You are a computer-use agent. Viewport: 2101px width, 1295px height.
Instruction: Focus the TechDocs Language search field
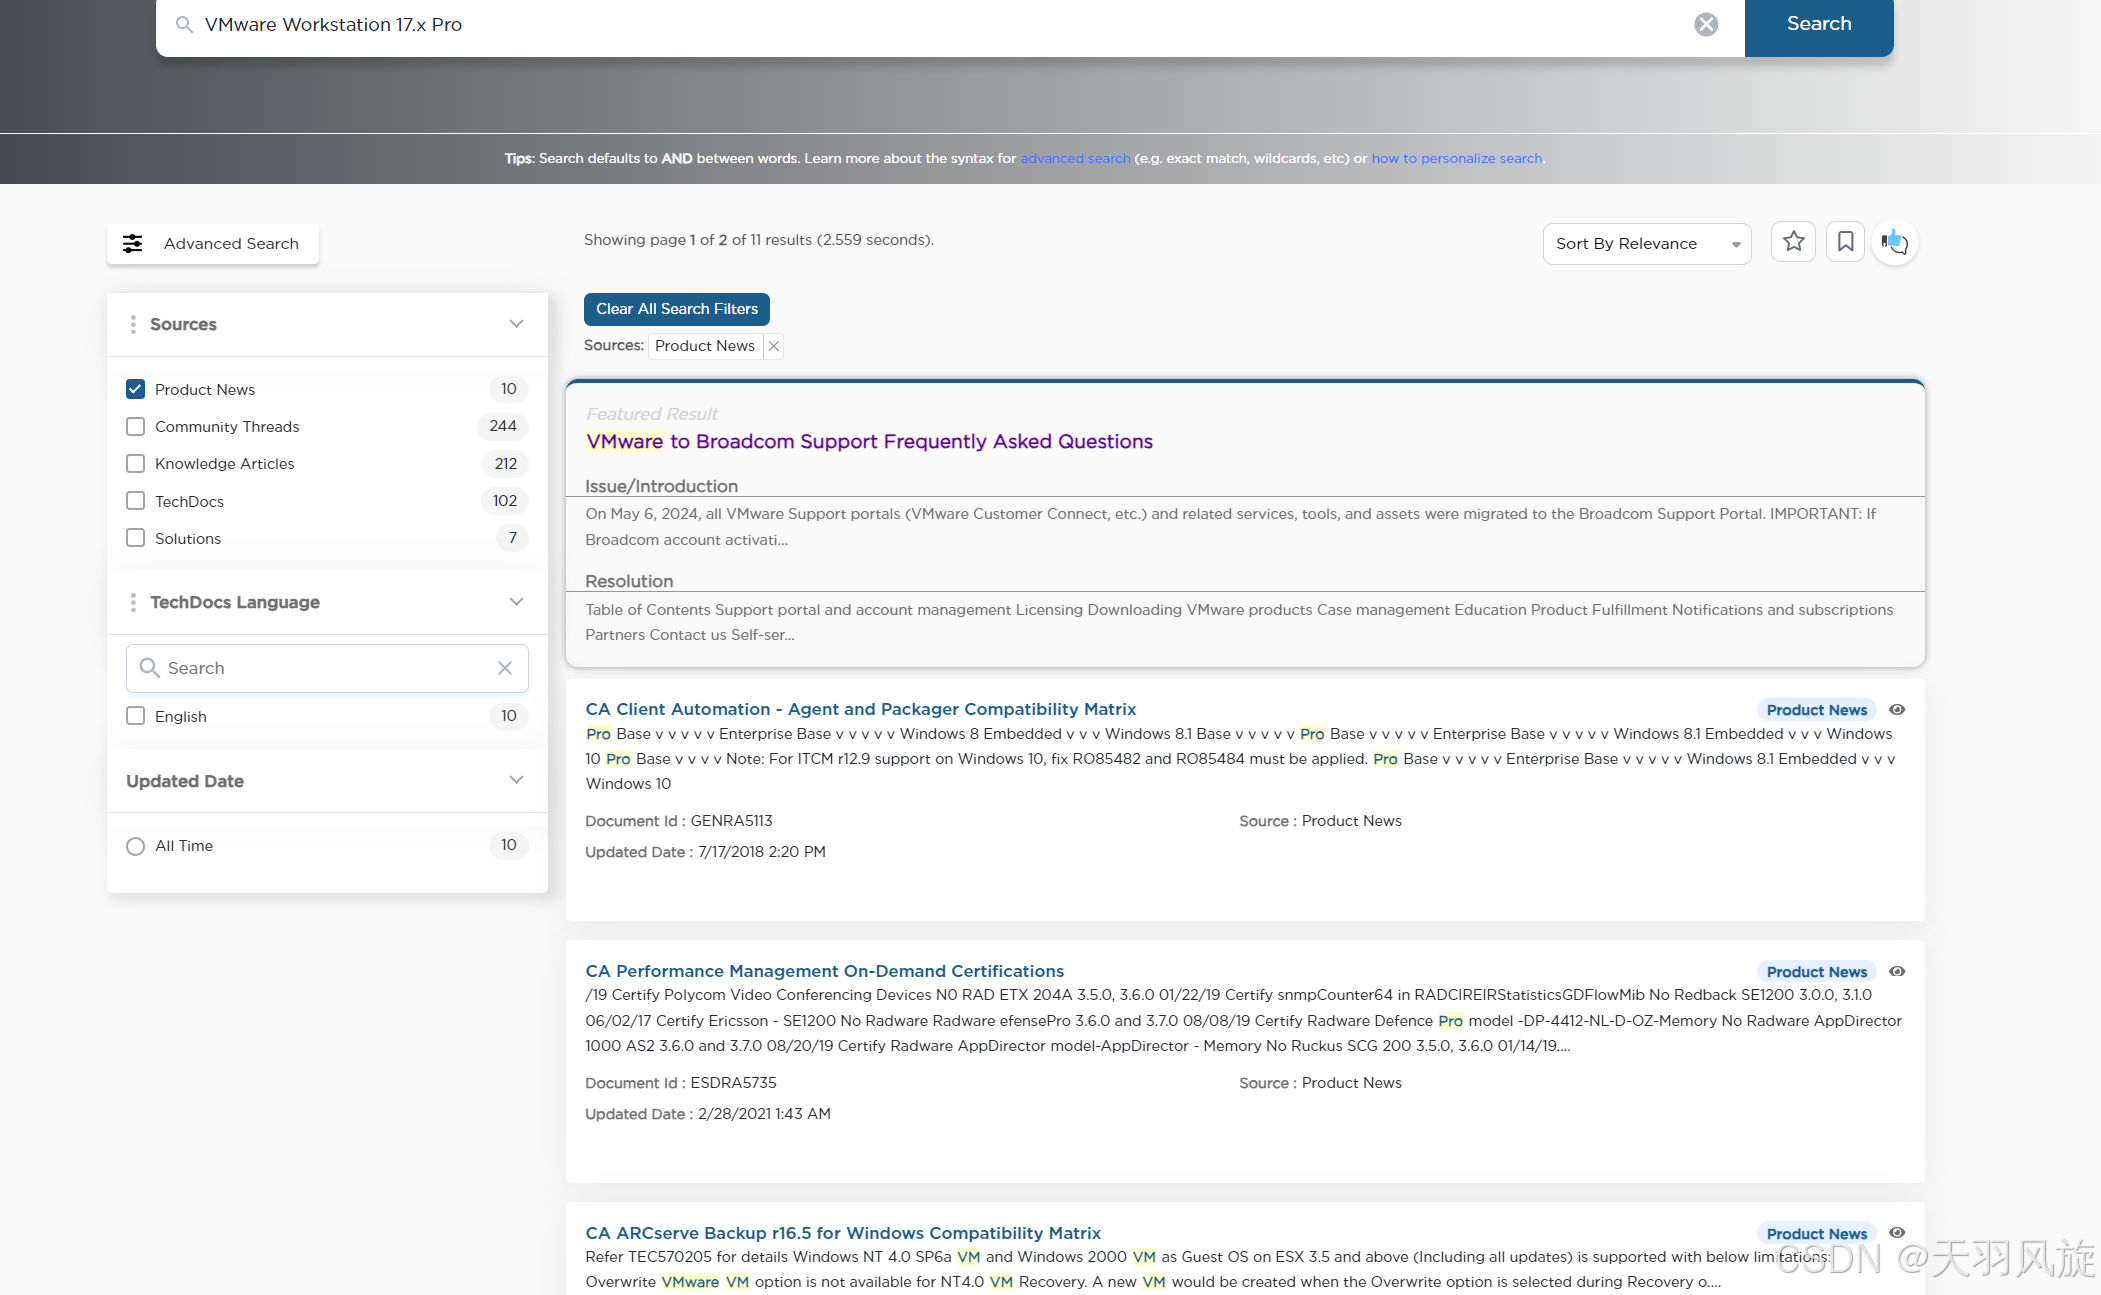(x=327, y=668)
